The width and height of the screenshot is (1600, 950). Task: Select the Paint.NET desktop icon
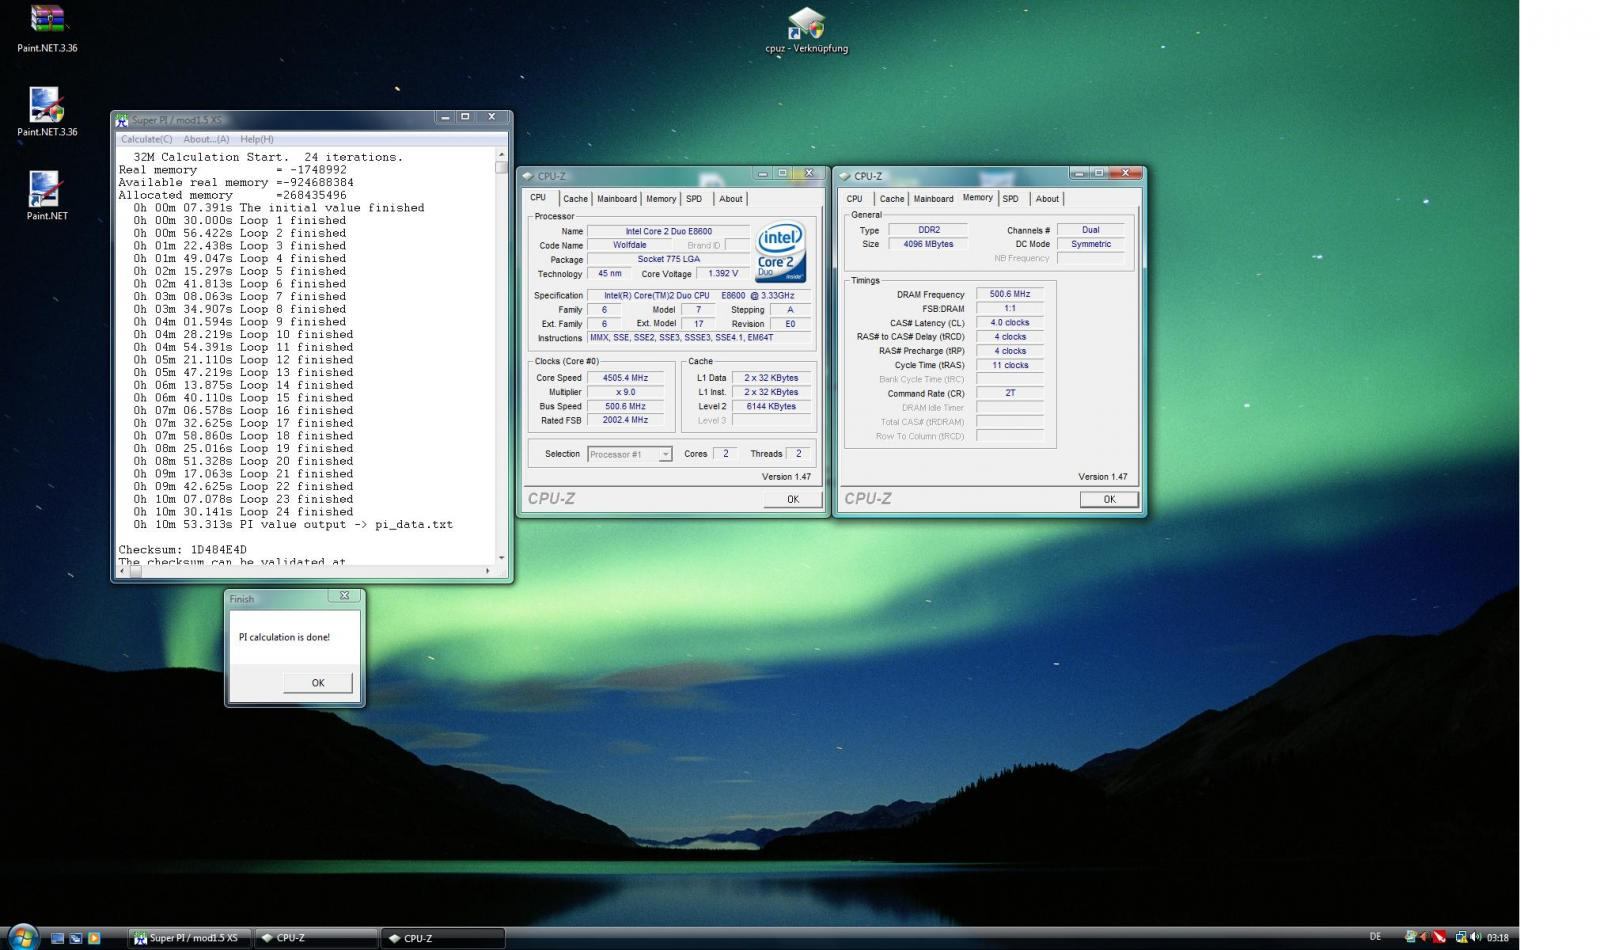[46, 190]
